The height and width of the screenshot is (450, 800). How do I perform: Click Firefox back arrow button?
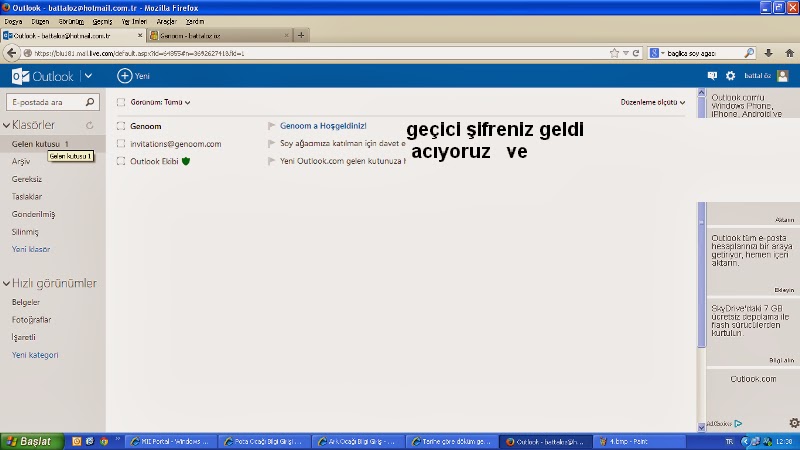point(12,53)
